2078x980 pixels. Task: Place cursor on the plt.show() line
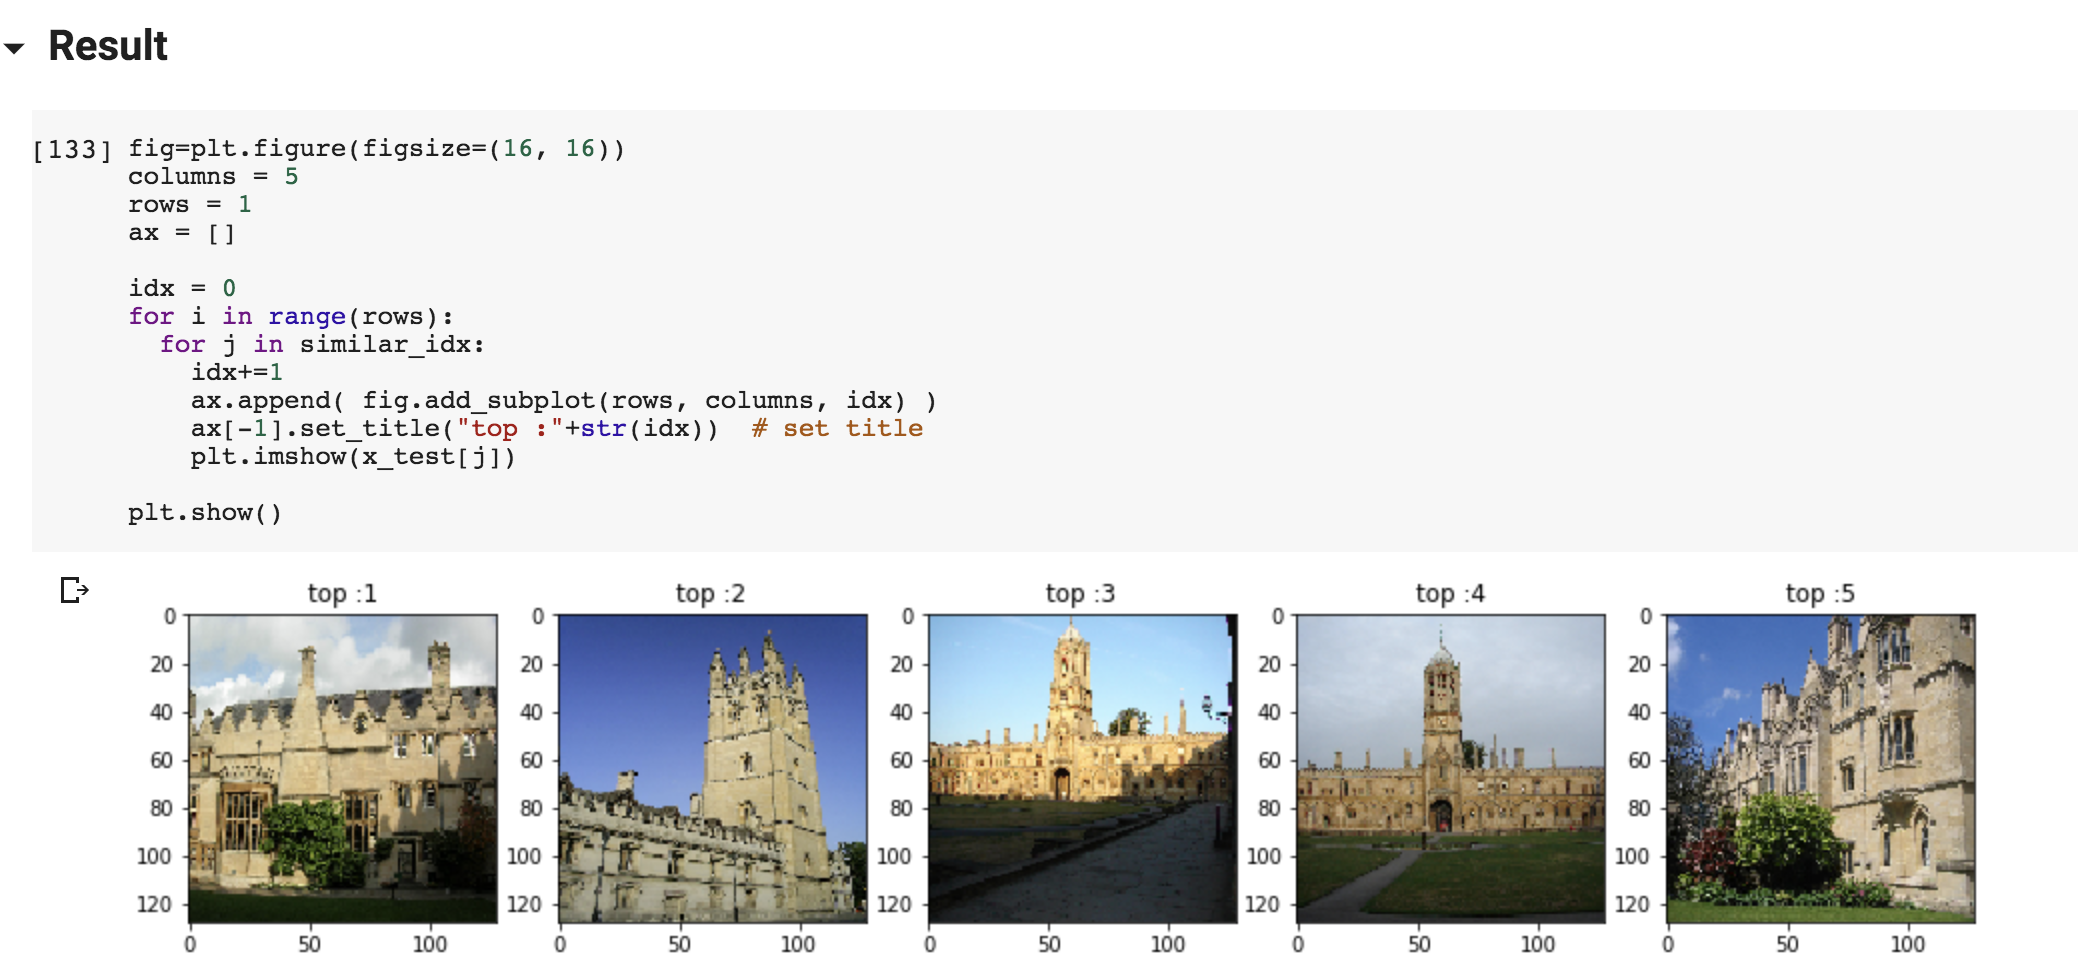[x=205, y=512]
